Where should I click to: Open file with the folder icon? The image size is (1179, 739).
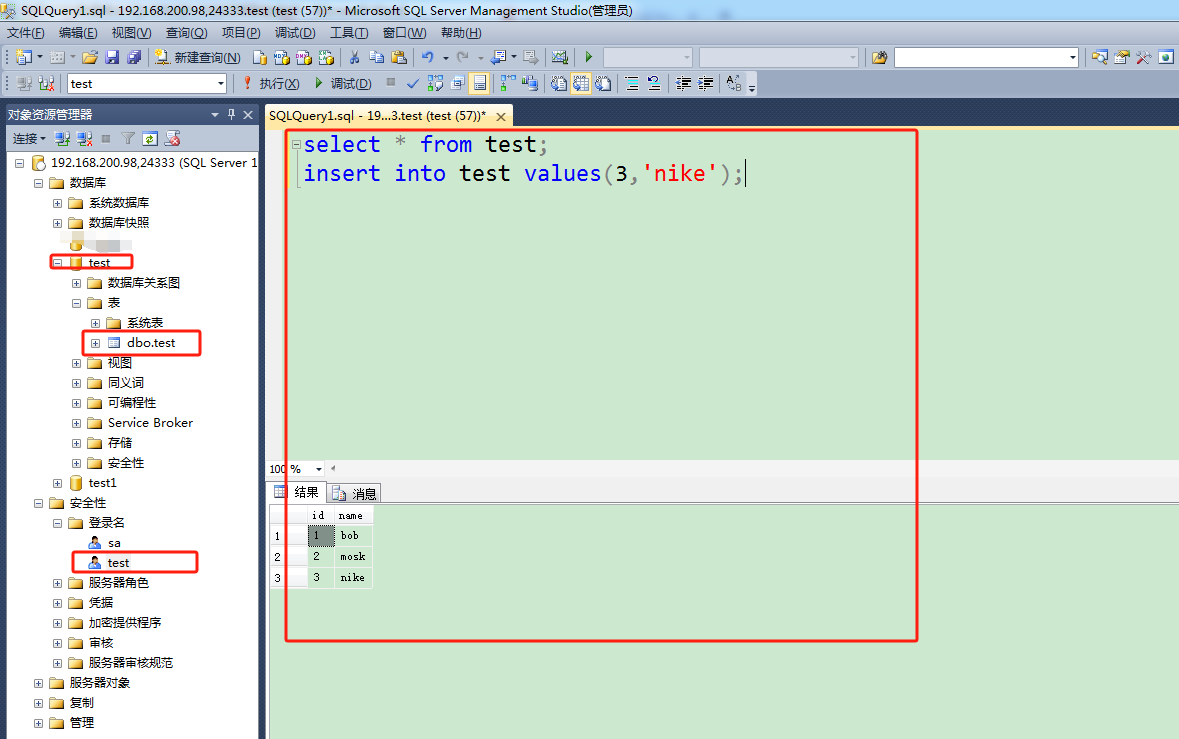tap(90, 57)
